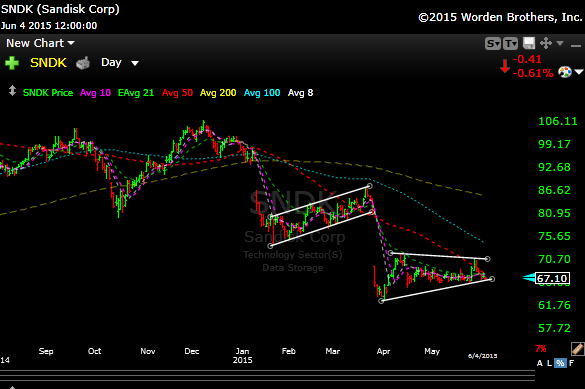Click the Jun 4 2015 12:00:00 timestamp
Image resolution: width=585 pixels, height=389 pixels.
49,25
